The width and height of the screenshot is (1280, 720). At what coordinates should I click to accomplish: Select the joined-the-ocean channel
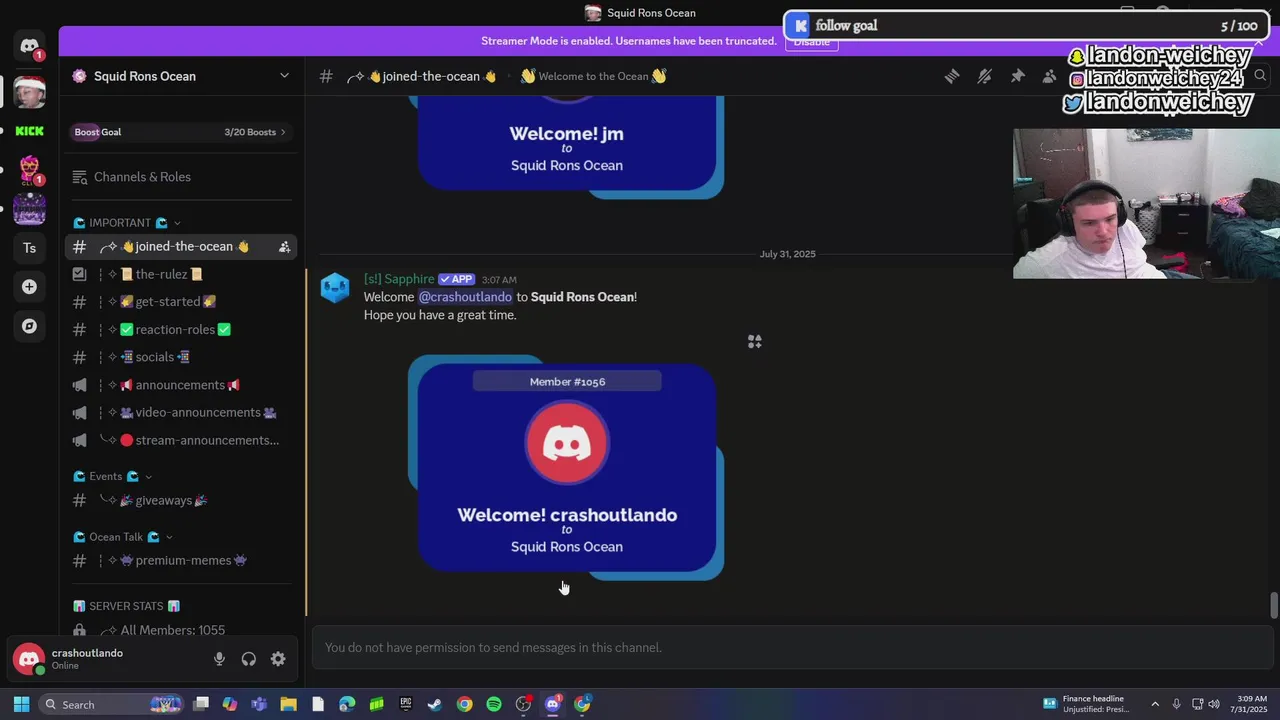point(182,247)
